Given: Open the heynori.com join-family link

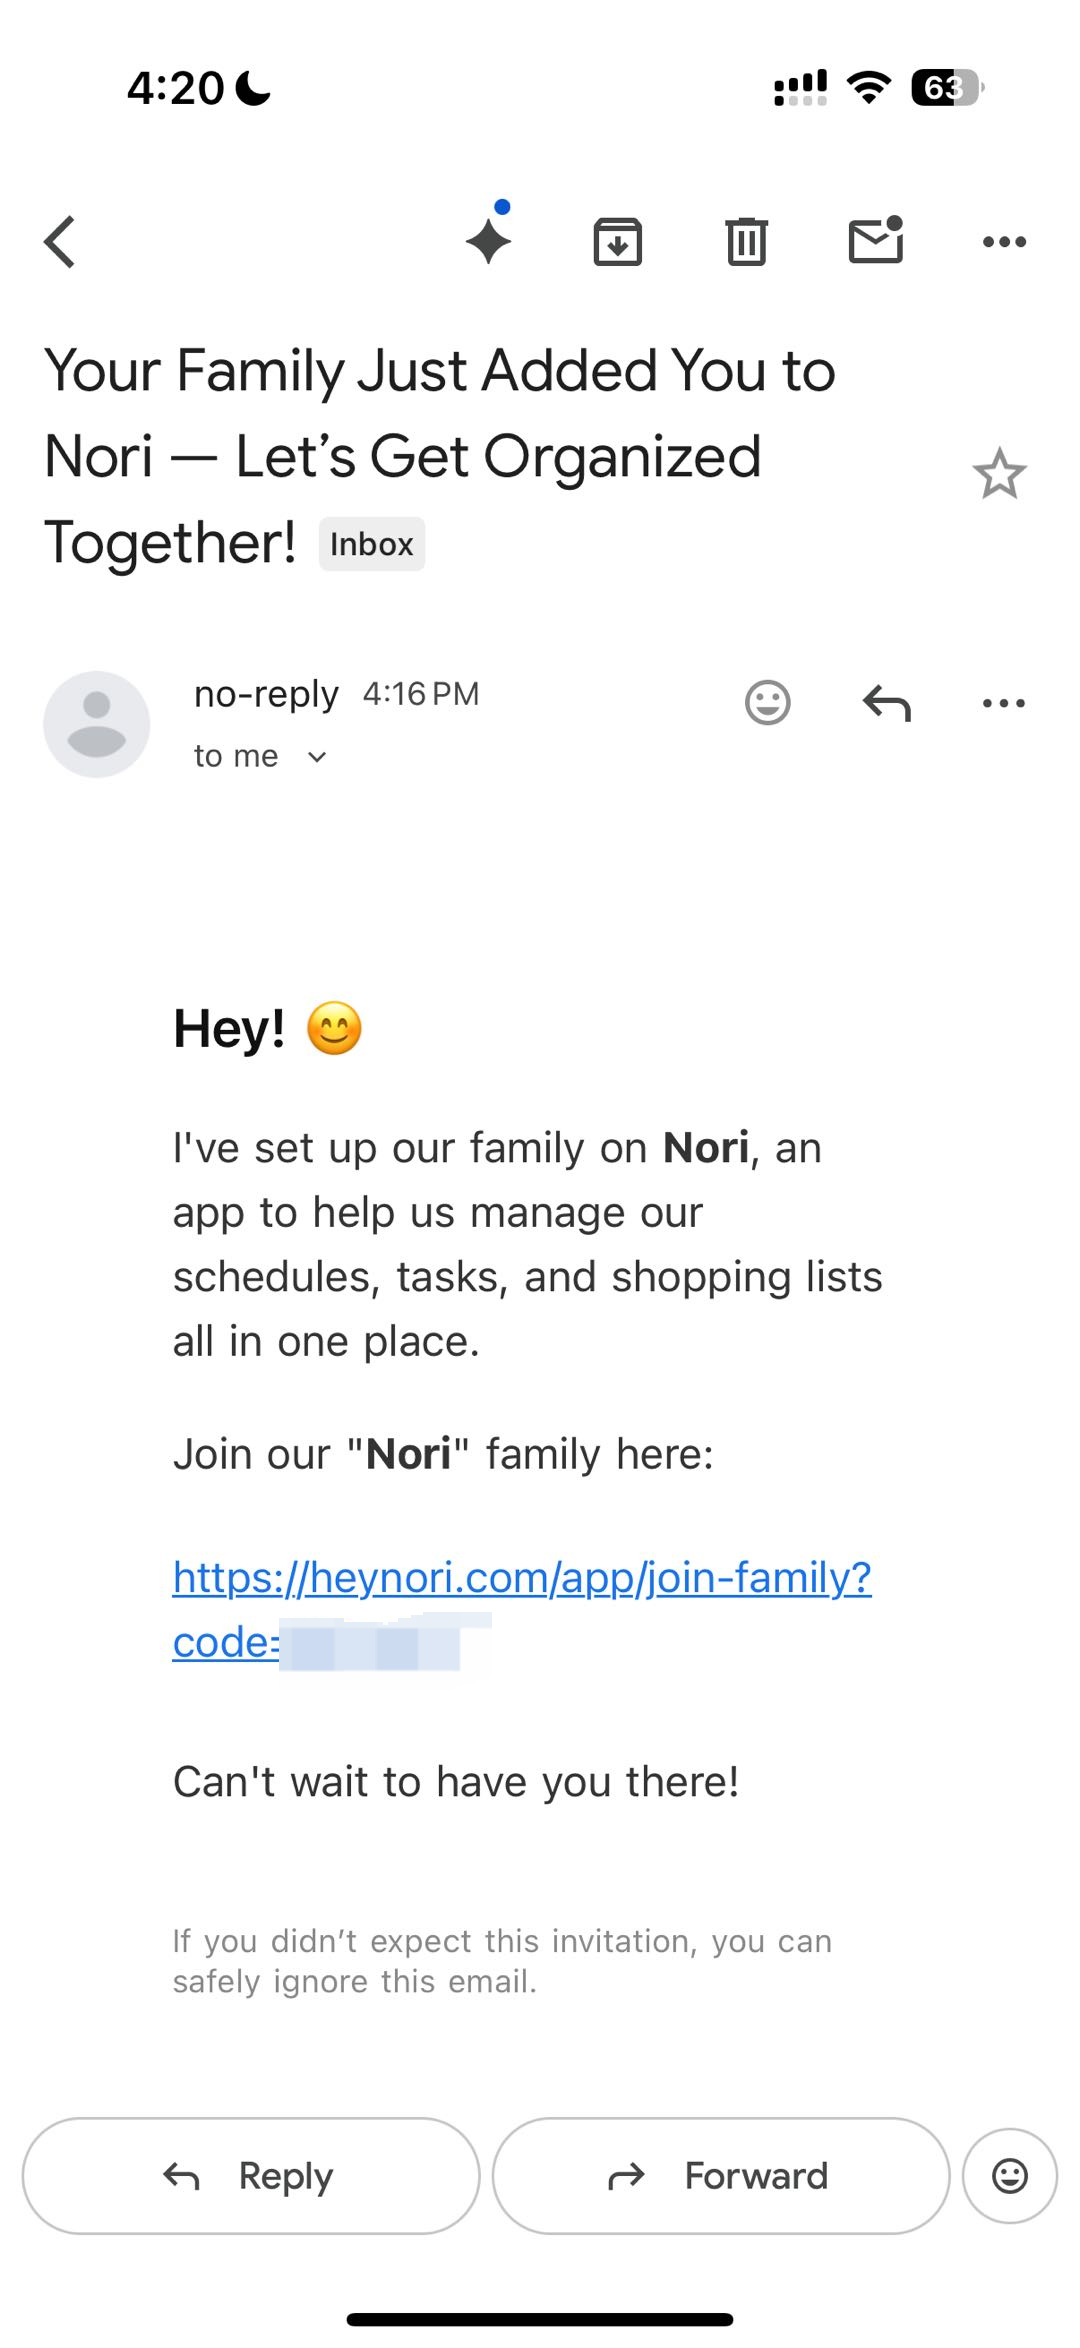Looking at the screenshot, I should tap(522, 1578).
